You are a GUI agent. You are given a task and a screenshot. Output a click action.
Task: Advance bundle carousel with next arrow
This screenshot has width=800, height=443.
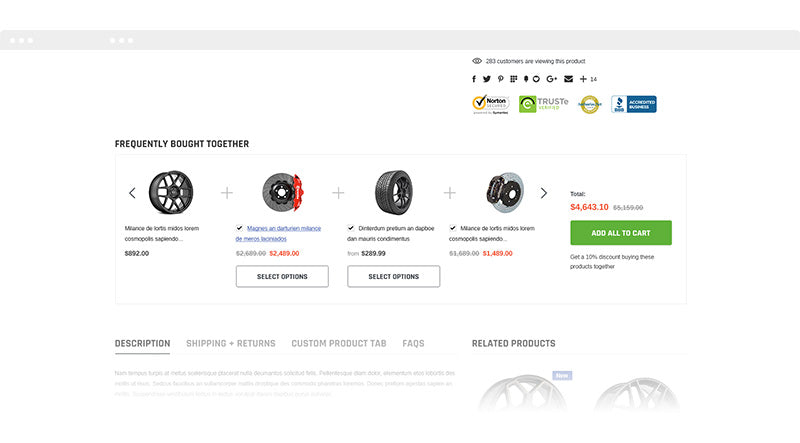[x=544, y=193]
